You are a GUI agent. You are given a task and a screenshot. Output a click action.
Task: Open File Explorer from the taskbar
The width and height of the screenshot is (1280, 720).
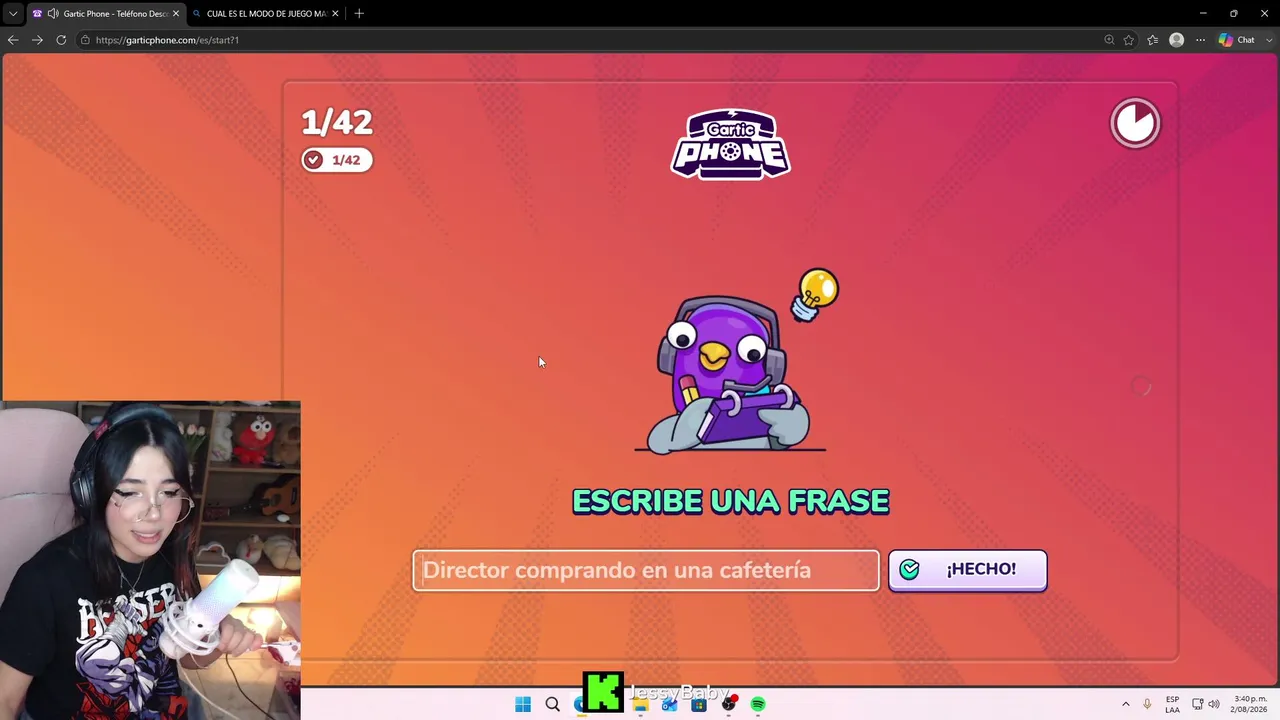pos(640,704)
